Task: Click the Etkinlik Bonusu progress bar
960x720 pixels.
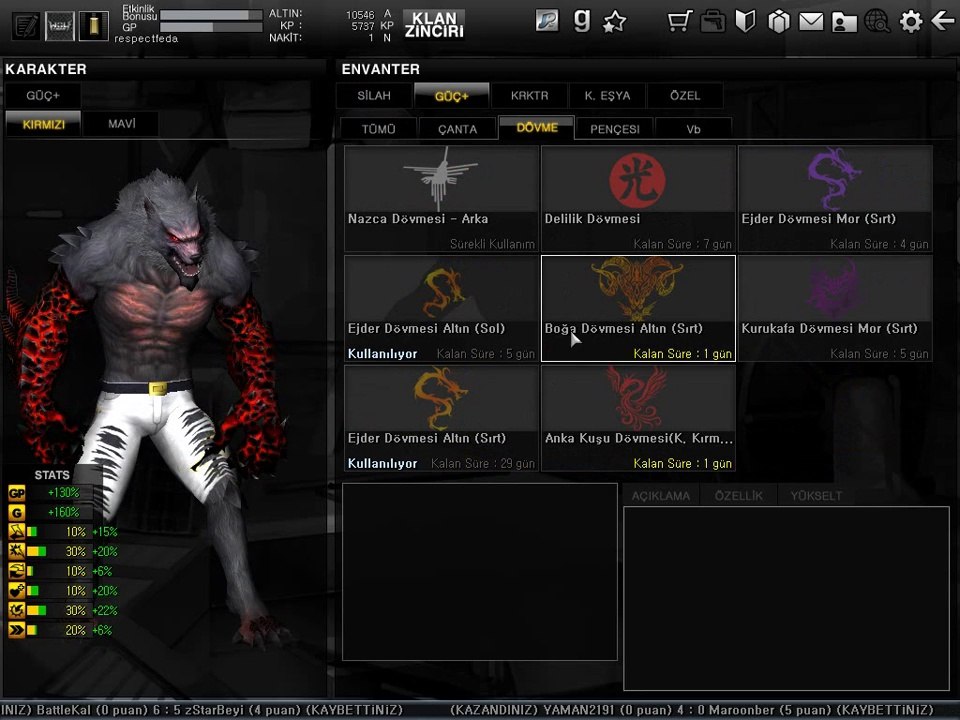Action: pos(211,15)
